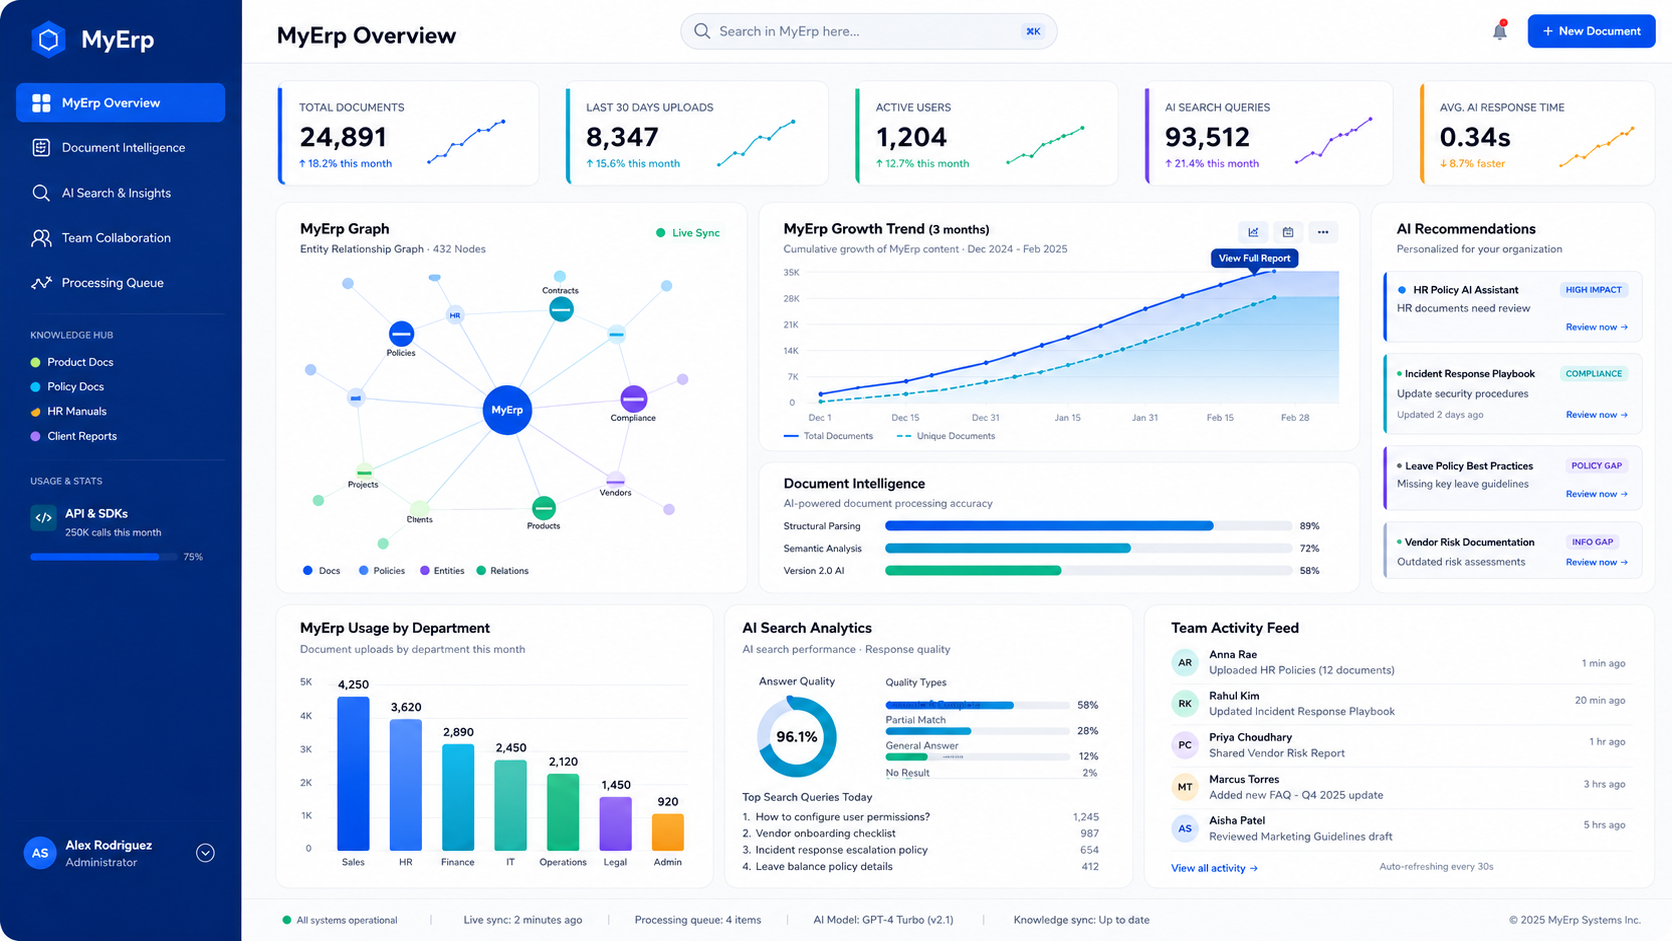The image size is (1672, 941).
Task: Open Client Reports in Knowledge Hub
Action: [74, 436]
